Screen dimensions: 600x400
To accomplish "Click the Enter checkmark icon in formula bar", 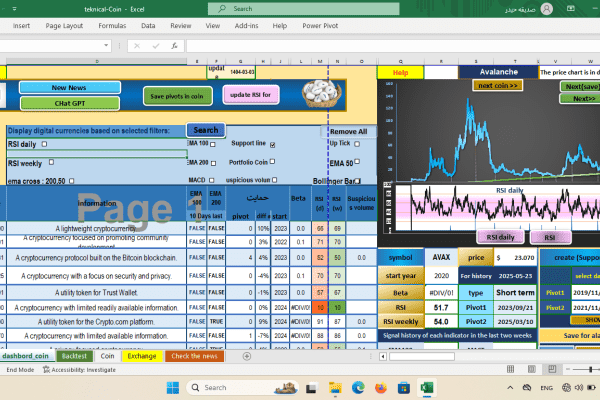I will click(x=156, y=46).
